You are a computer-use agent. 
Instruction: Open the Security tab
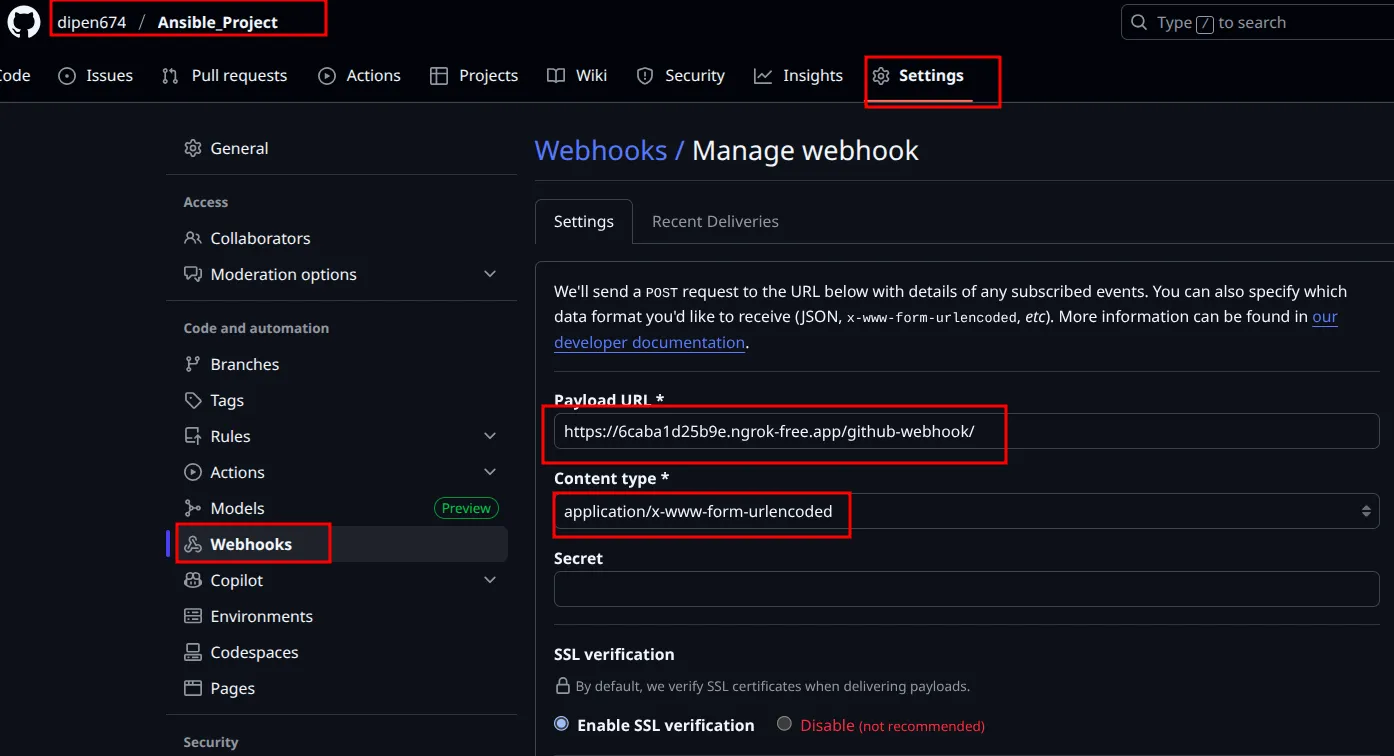click(681, 76)
